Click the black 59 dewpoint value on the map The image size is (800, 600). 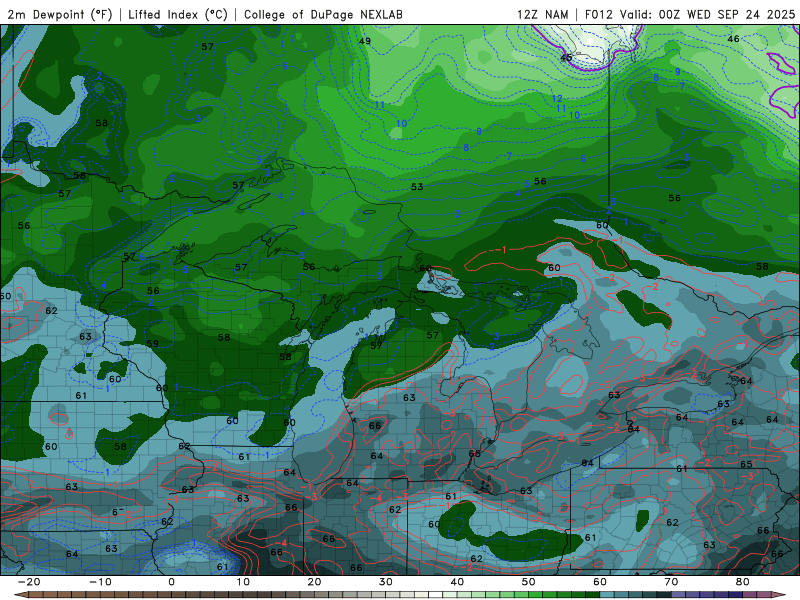point(153,343)
